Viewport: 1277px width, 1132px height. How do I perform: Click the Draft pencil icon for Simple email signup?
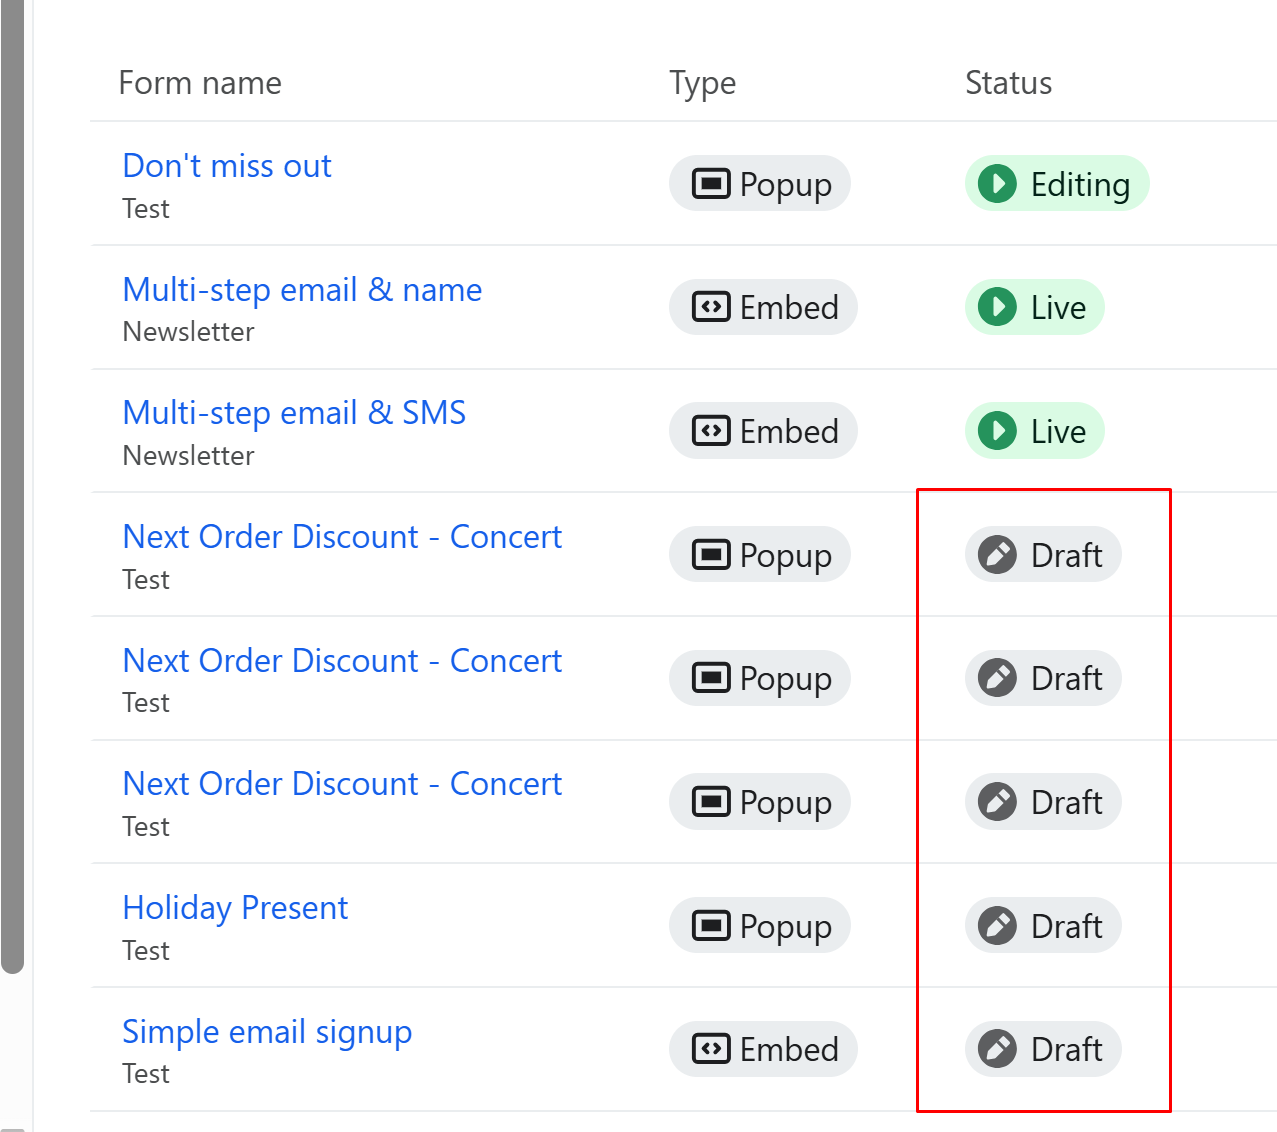997,1049
